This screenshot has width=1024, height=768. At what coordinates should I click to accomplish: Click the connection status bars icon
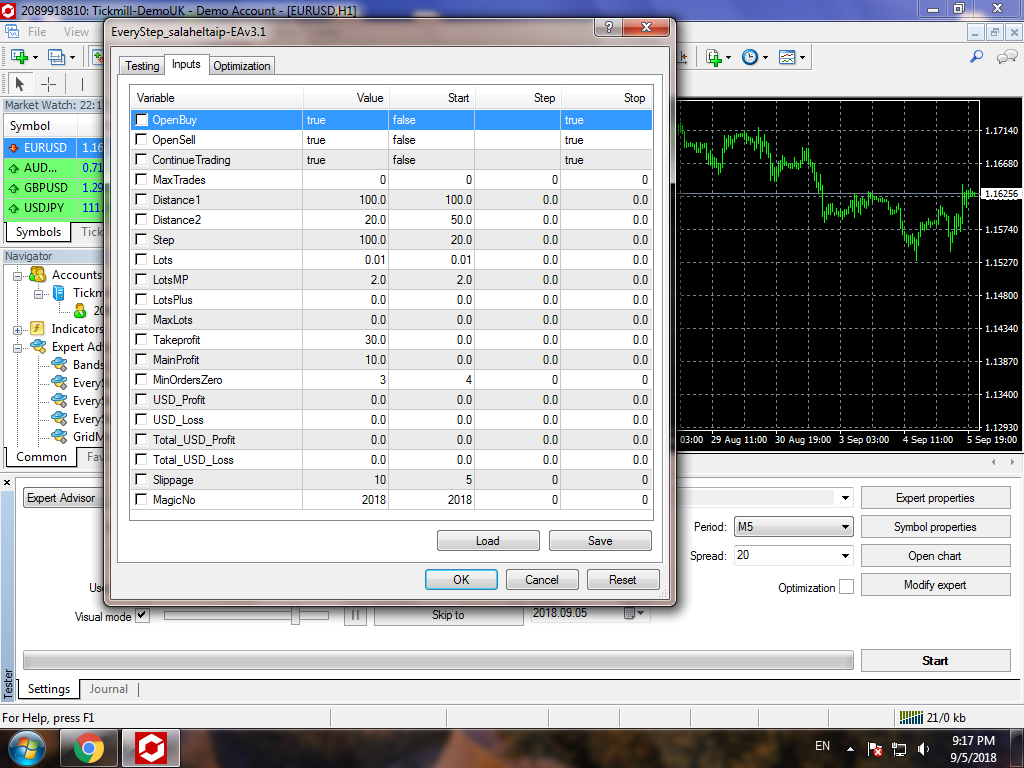[x=911, y=718]
